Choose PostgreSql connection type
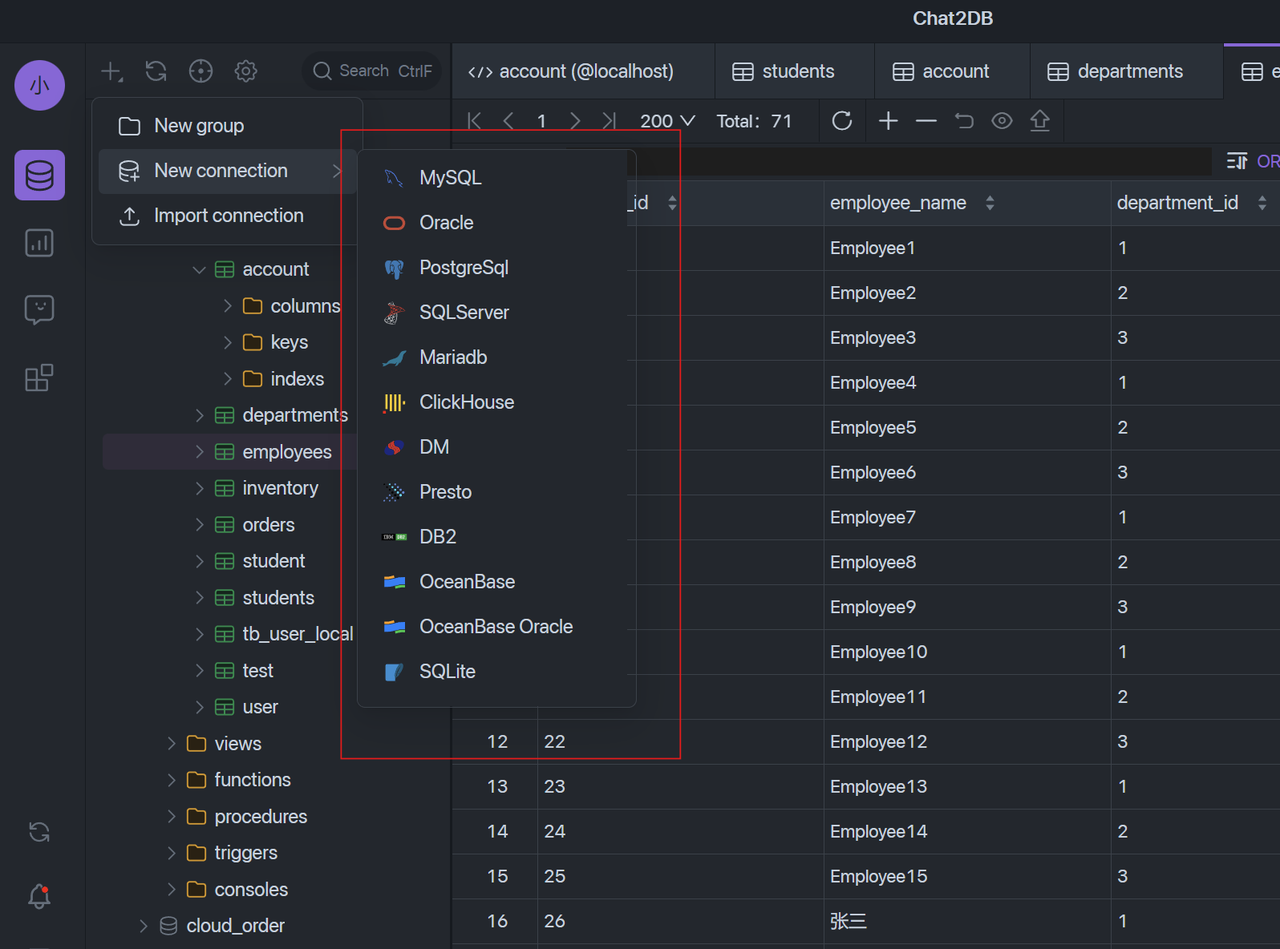1280x949 pixels. click(x=463, y=268)
